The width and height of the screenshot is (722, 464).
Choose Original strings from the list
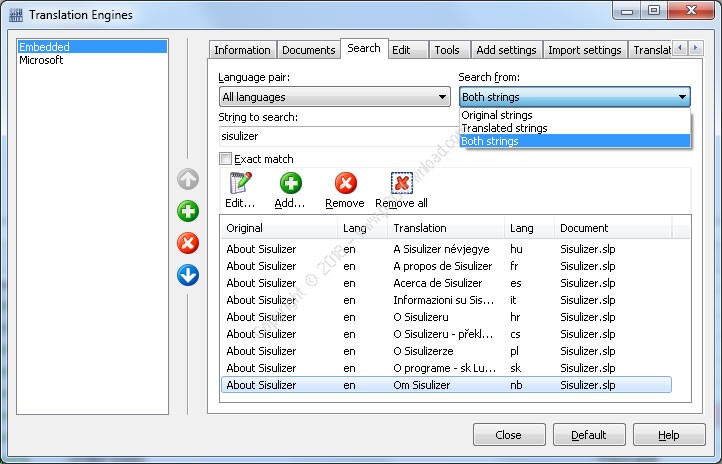[575, 115]
